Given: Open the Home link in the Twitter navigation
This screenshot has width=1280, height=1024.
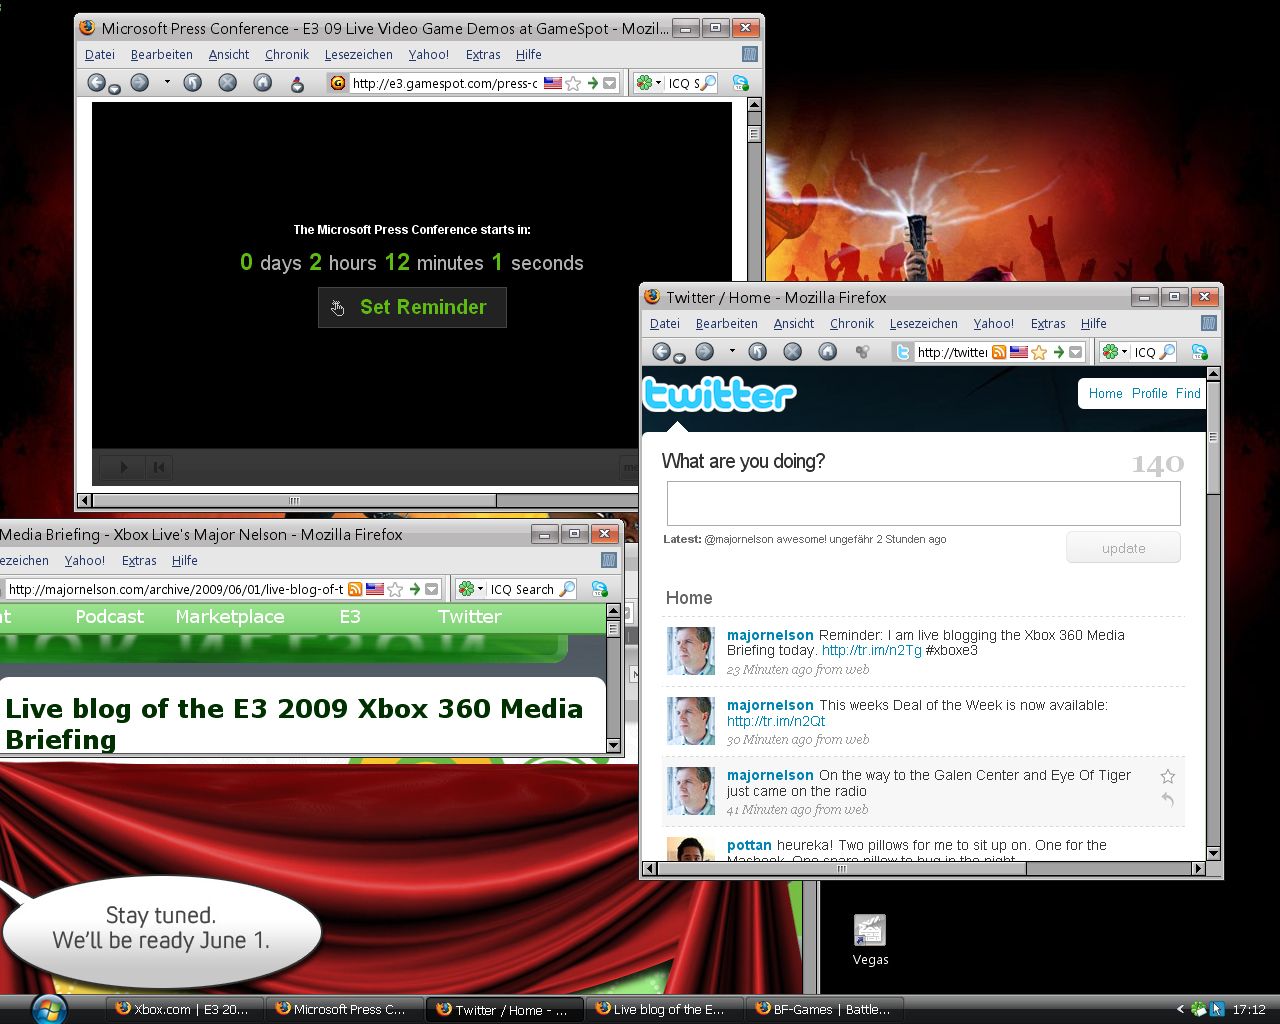Looking at the screenshot, I should (x=1105, y=394).
